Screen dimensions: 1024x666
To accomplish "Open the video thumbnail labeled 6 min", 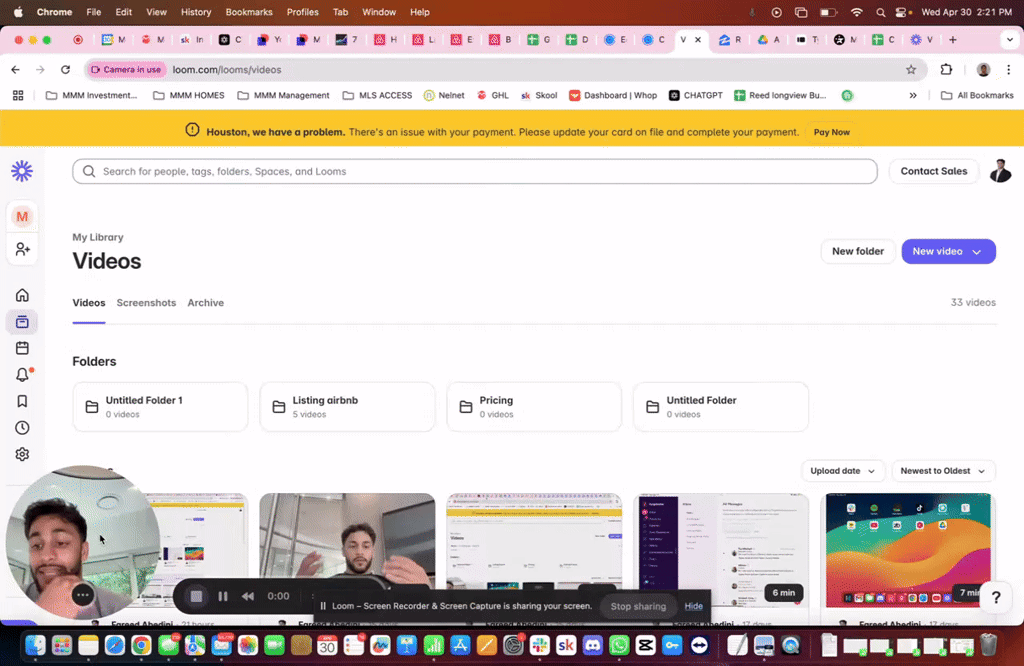I will (721, 550).
